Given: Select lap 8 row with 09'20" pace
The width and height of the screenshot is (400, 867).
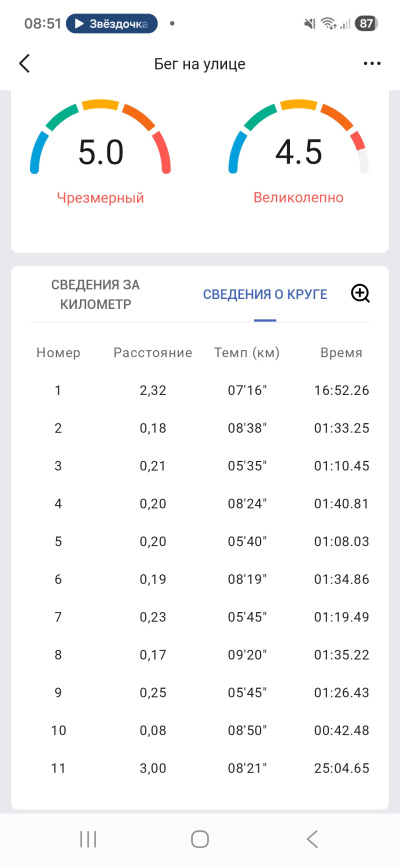Looking at the screenshot, I should click(x=200, y=655).
